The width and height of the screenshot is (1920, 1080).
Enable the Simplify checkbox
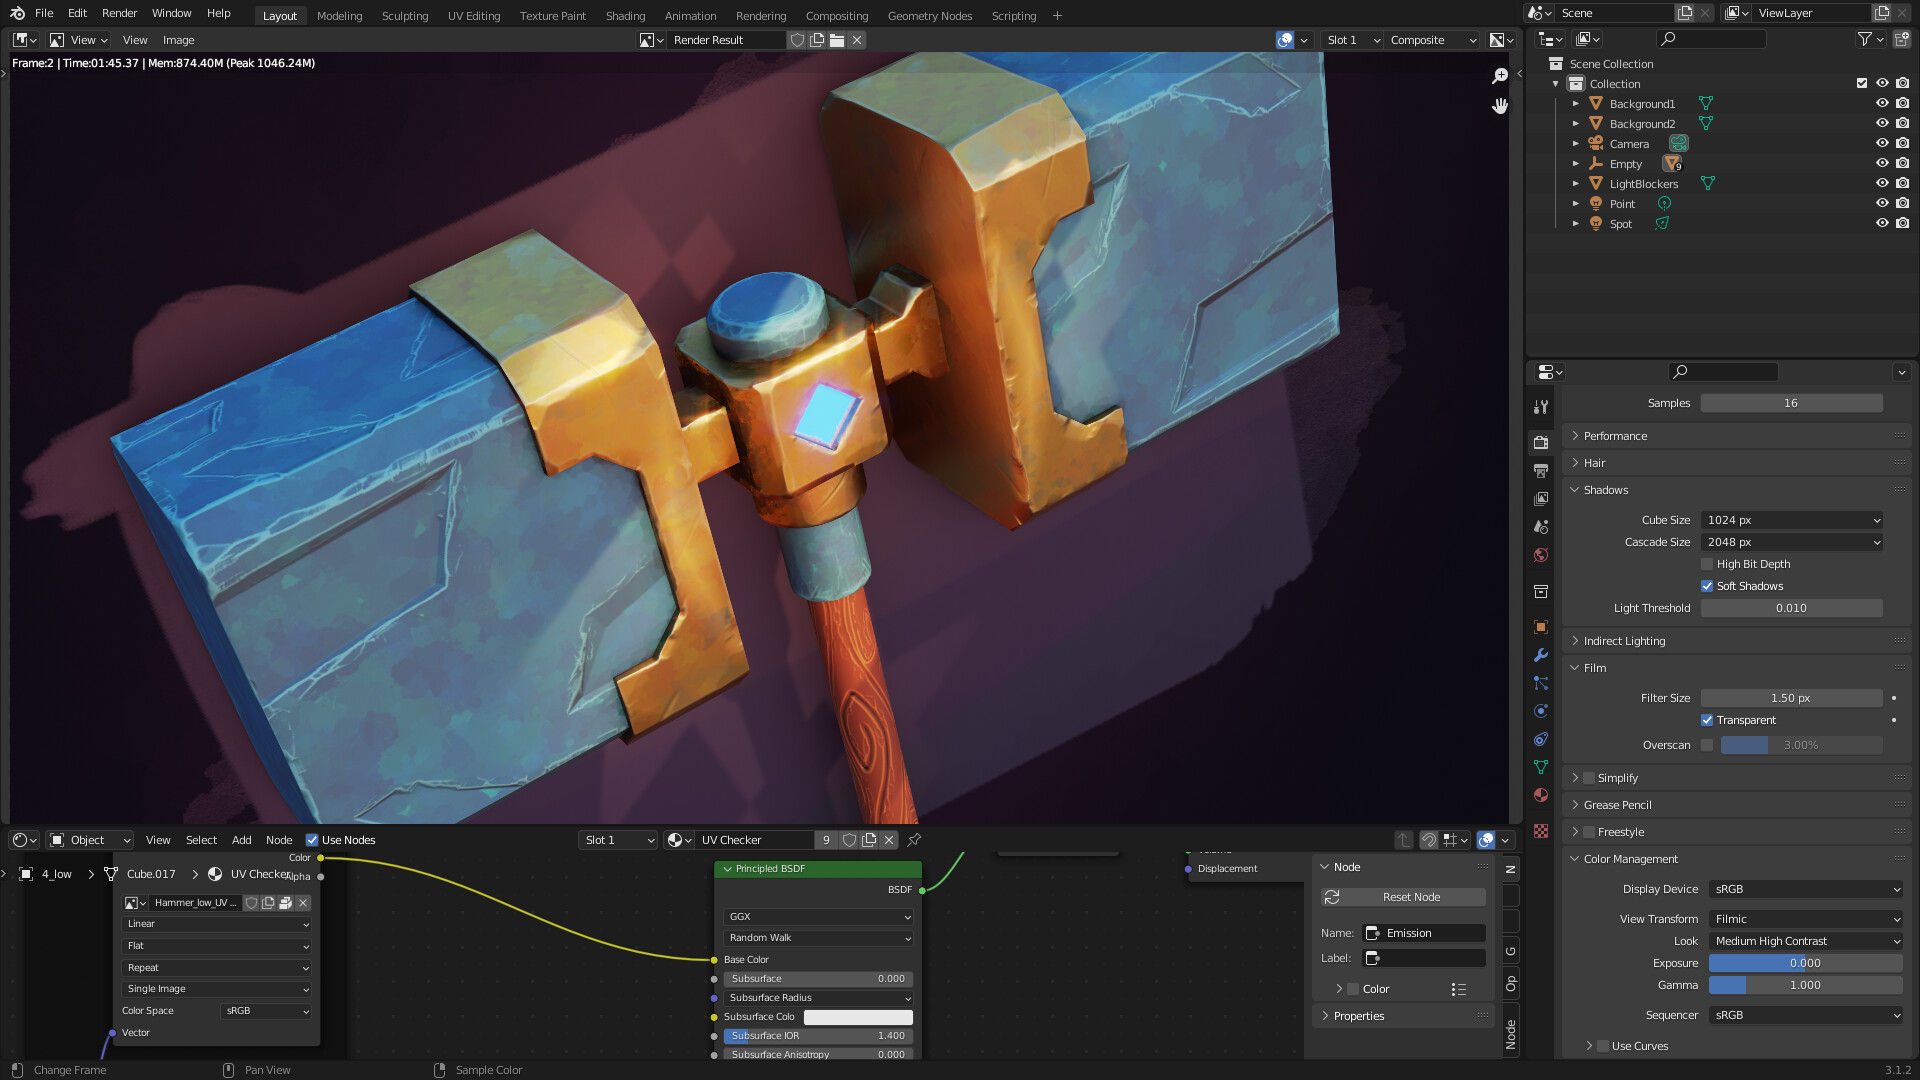pos(1589,778)
